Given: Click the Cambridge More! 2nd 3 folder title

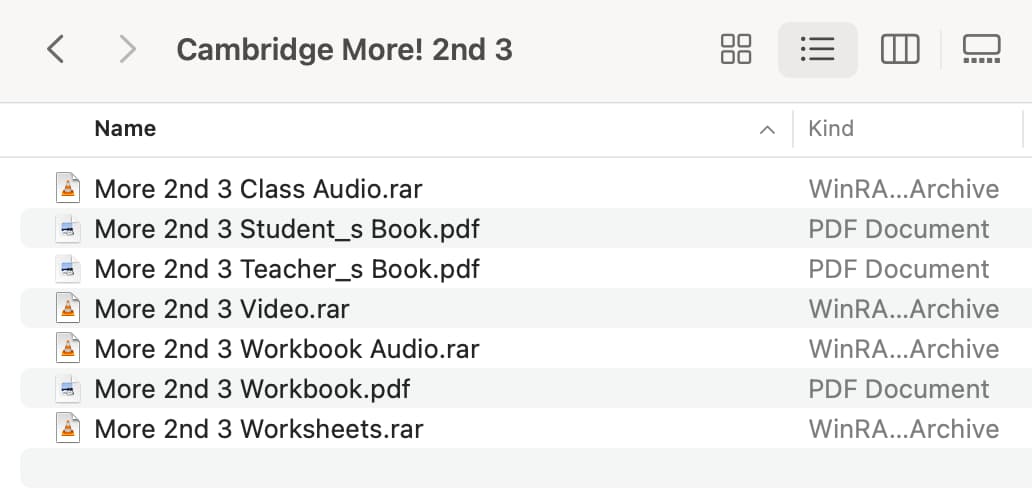Looking at the screenshot, I should point(344,50).
